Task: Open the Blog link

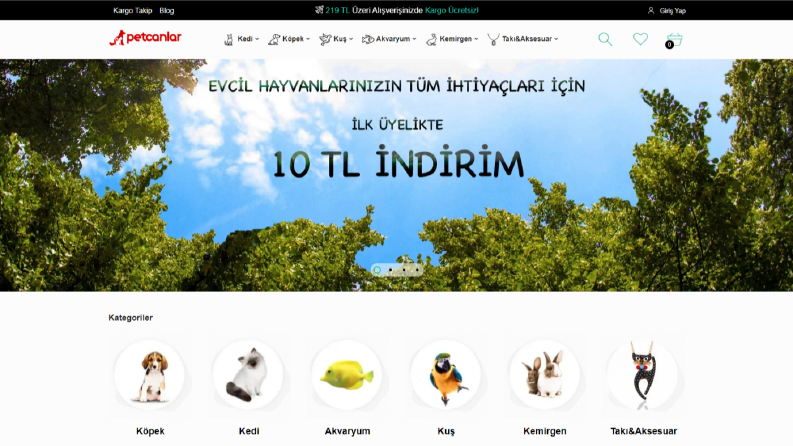Action: [x=166, y=11]
